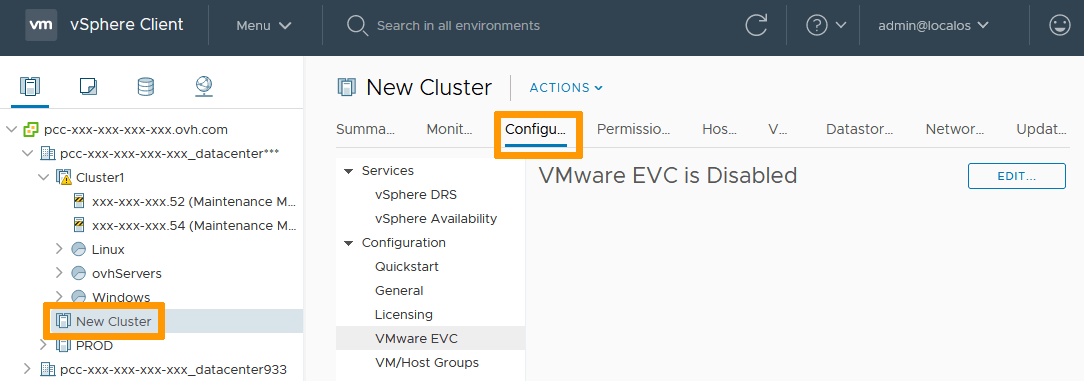Select Cluster1 in the tree

[x=100, y=178]
